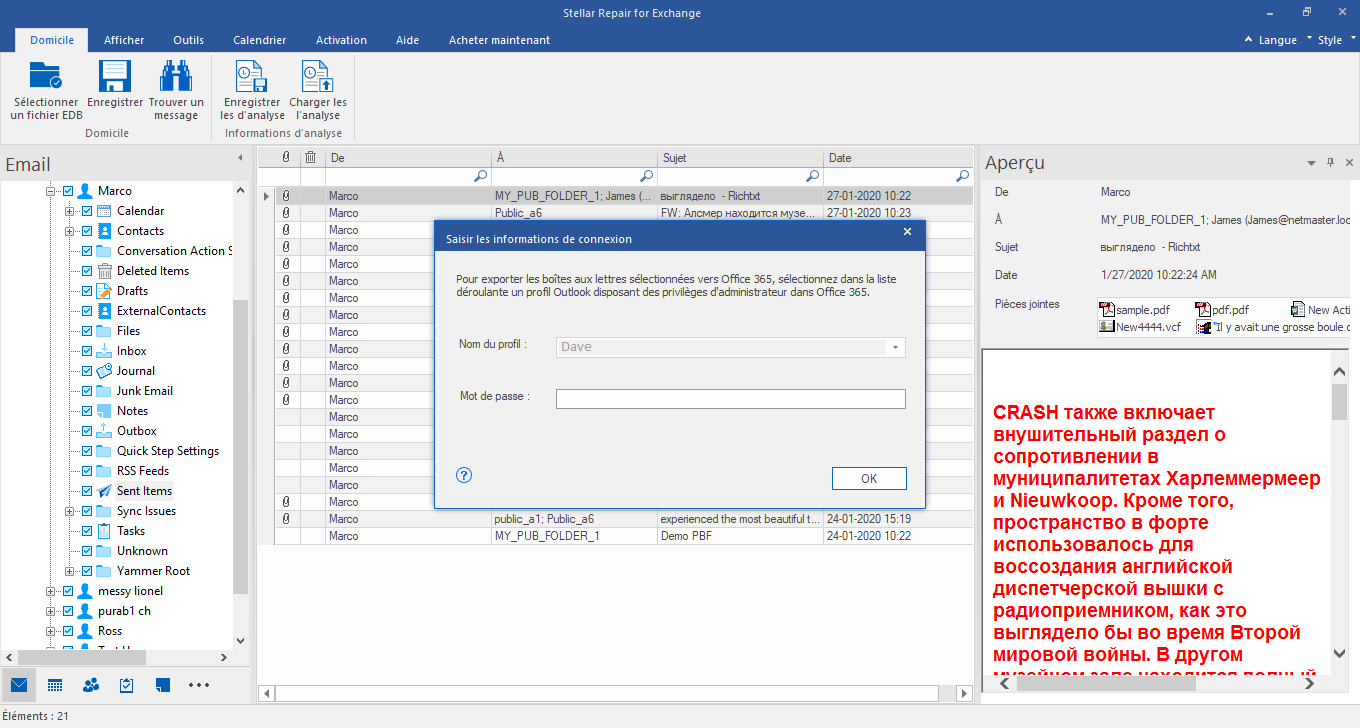Open the Acheter maintenant tab
Screen dimensions: 1360x728
pyautogui.click(x=499, y=40)
